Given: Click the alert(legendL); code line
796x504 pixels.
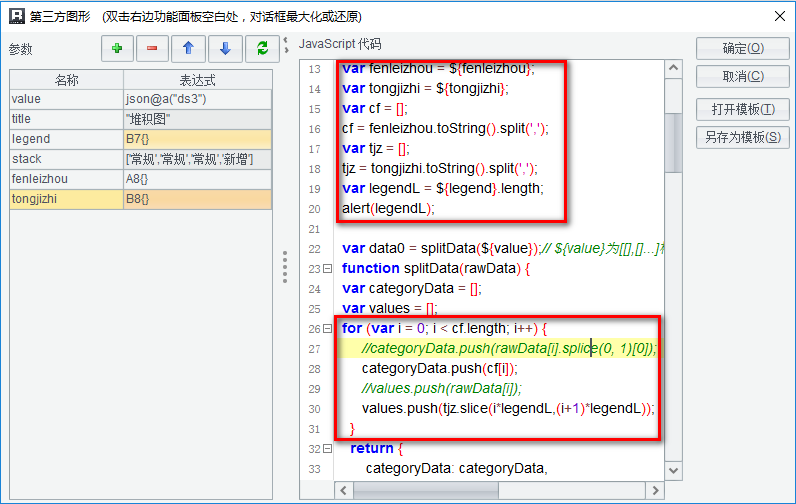Looking at the screenshot, I should pos(388,209).
